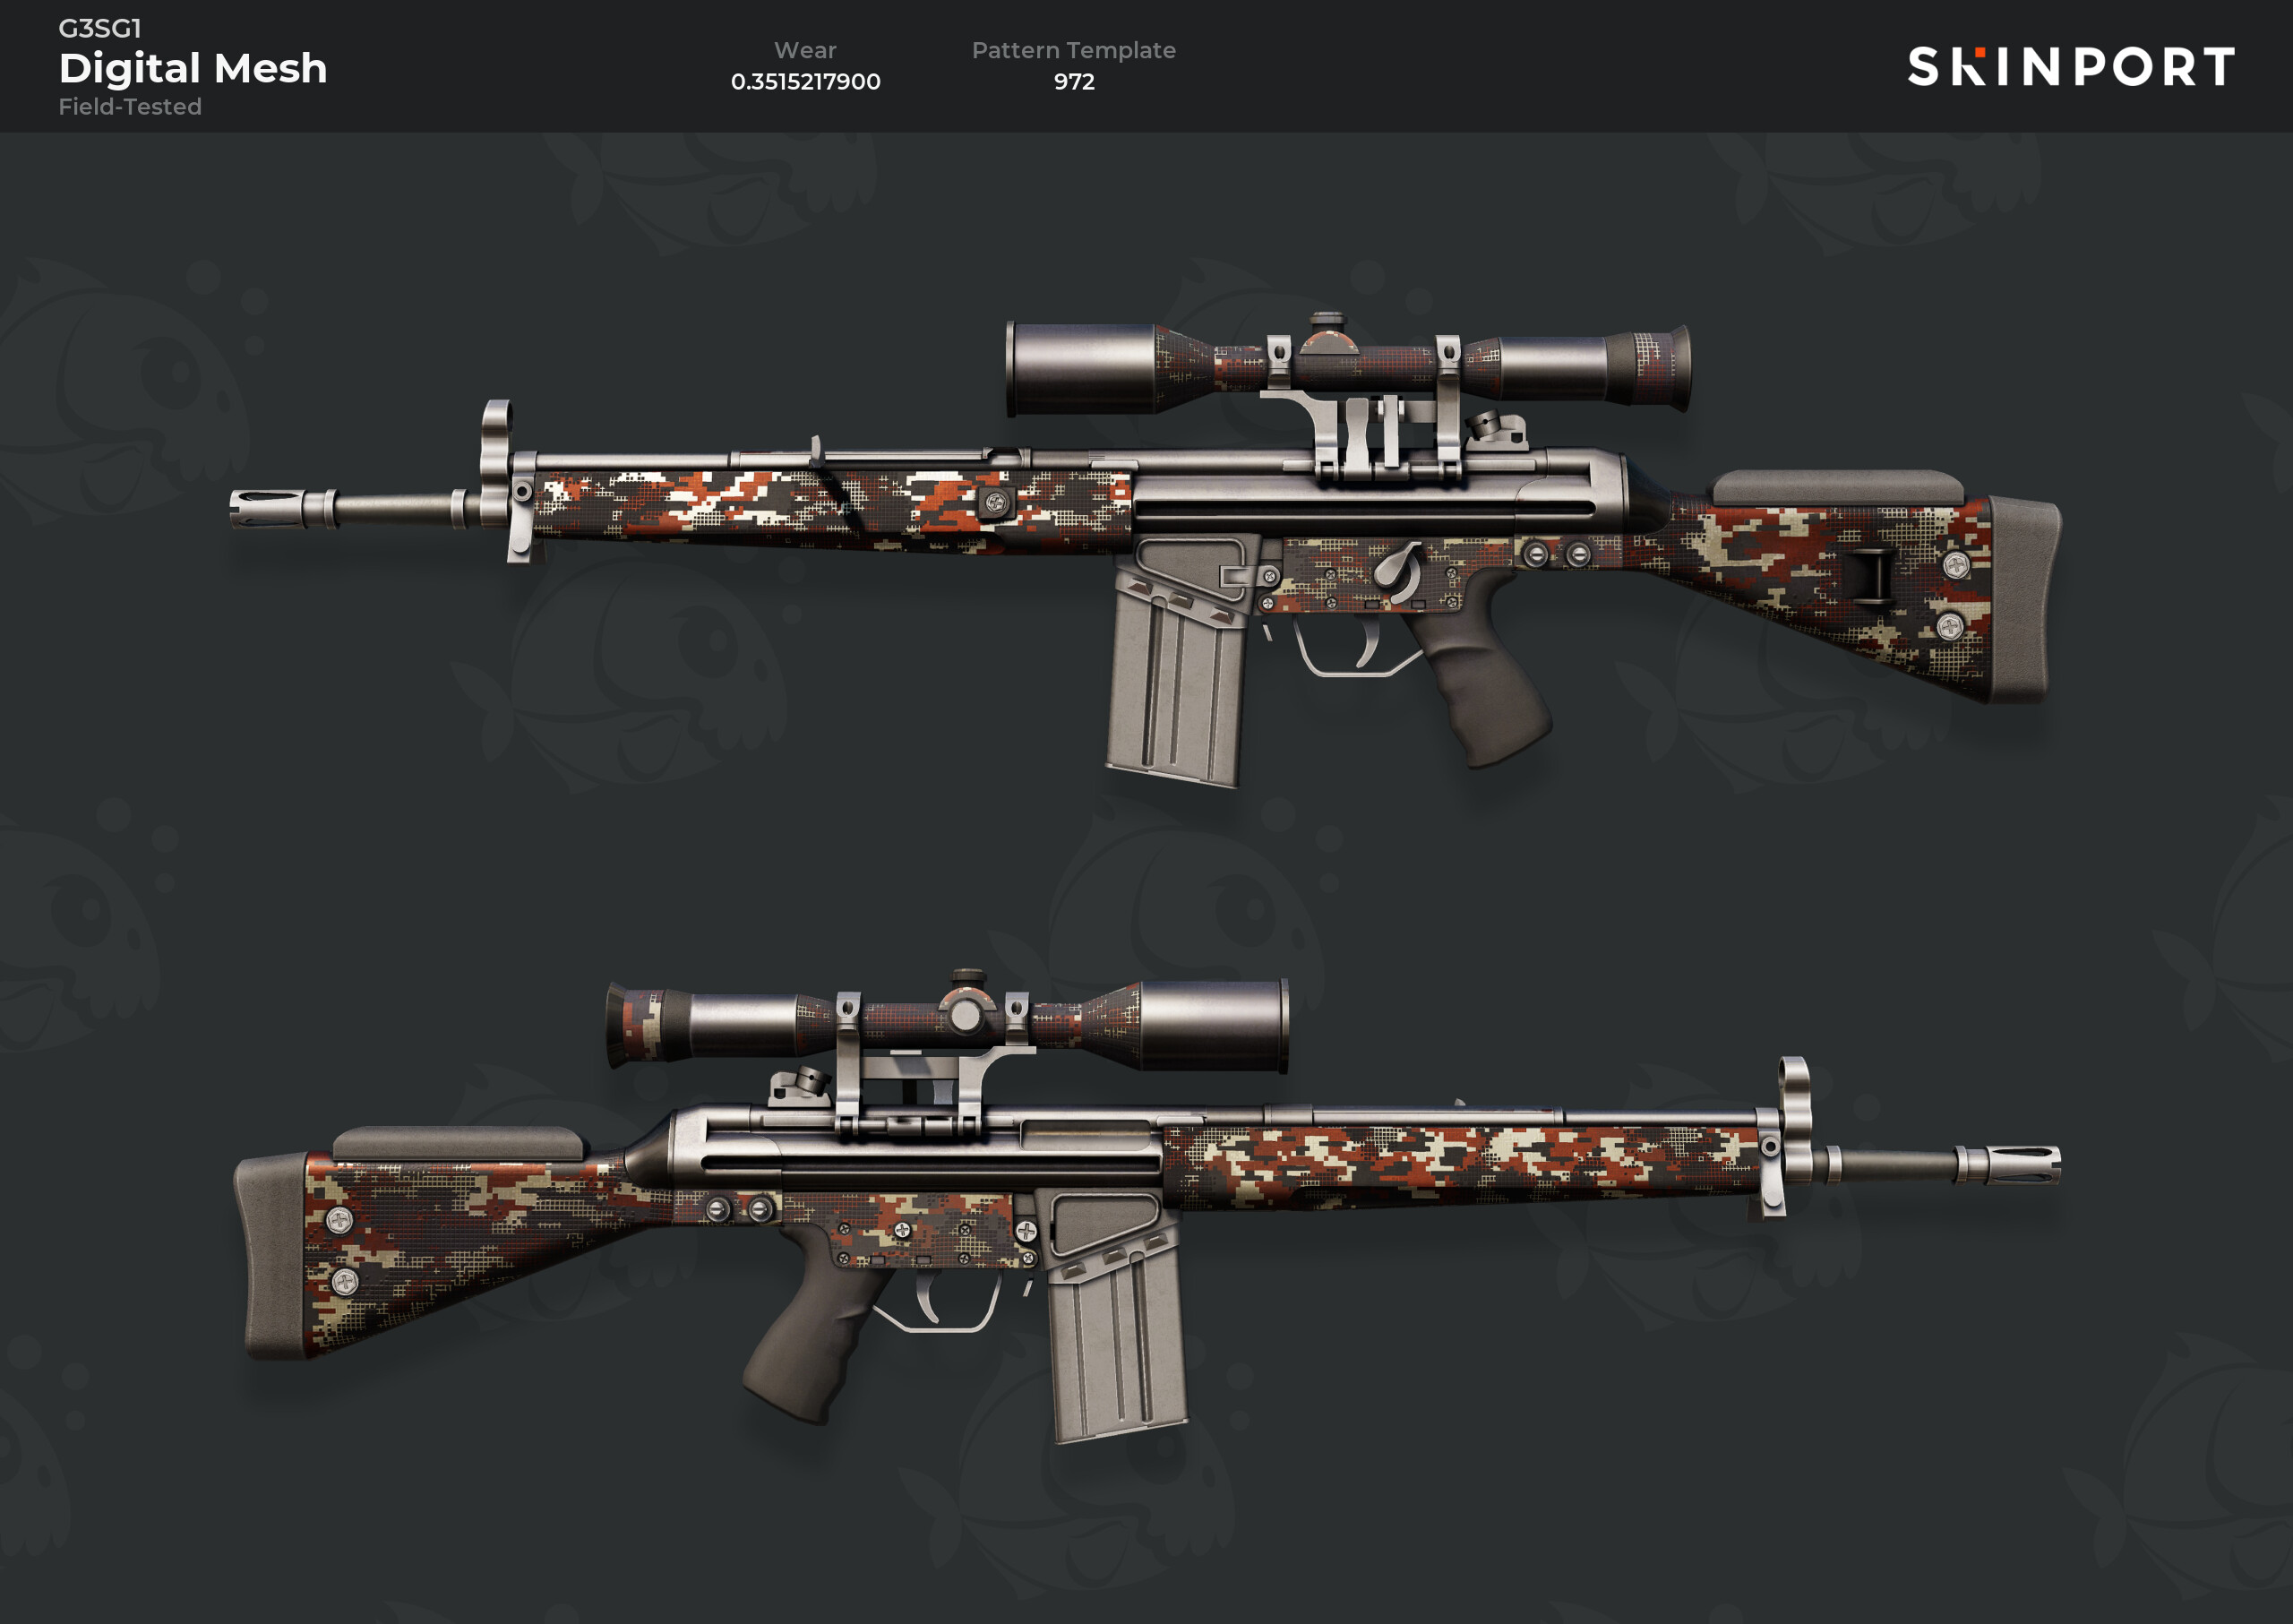Click the pattern template number 972
Image resolution: width=2293 pixels, height=1624 pixels.
click(1074, 81)
